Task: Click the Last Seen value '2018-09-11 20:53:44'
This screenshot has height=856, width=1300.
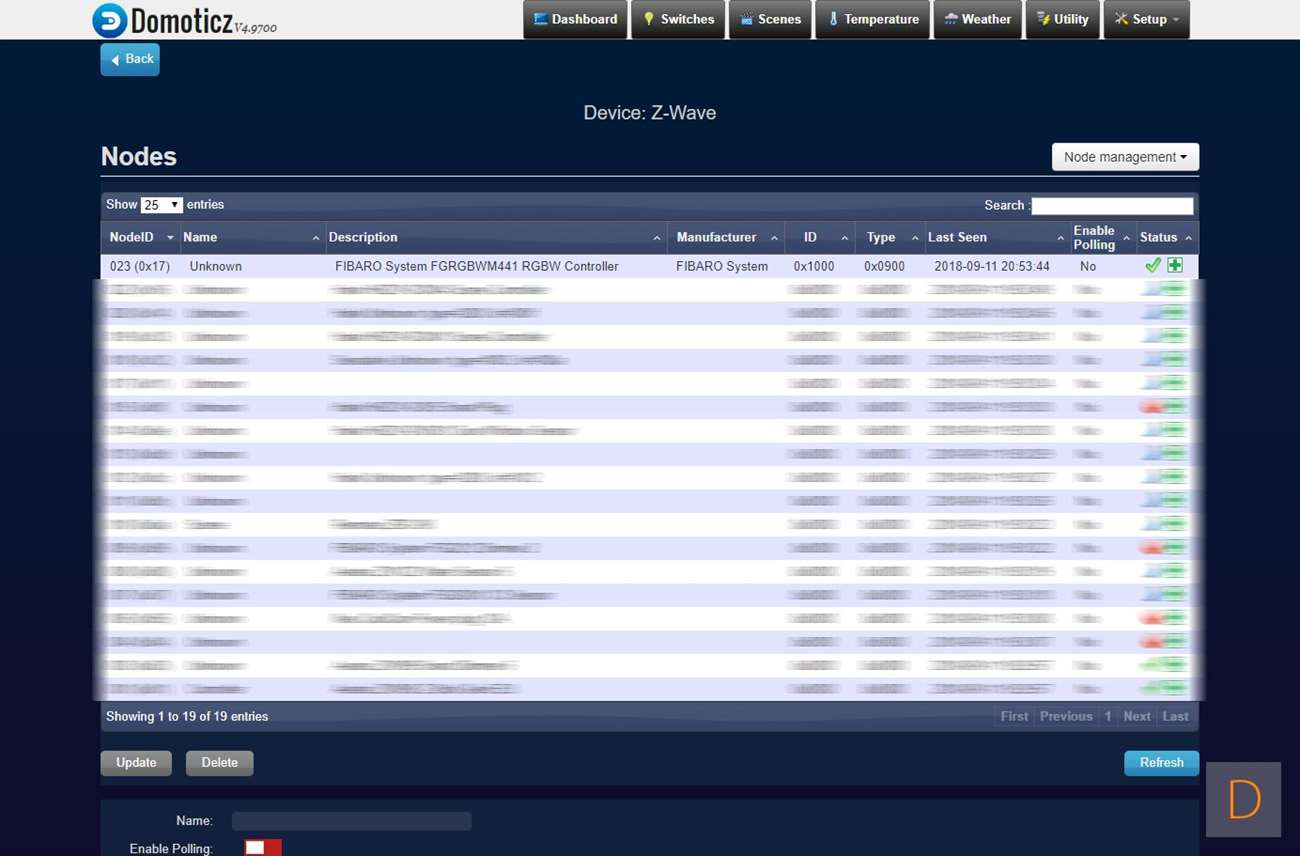Action: click(992, 267)
